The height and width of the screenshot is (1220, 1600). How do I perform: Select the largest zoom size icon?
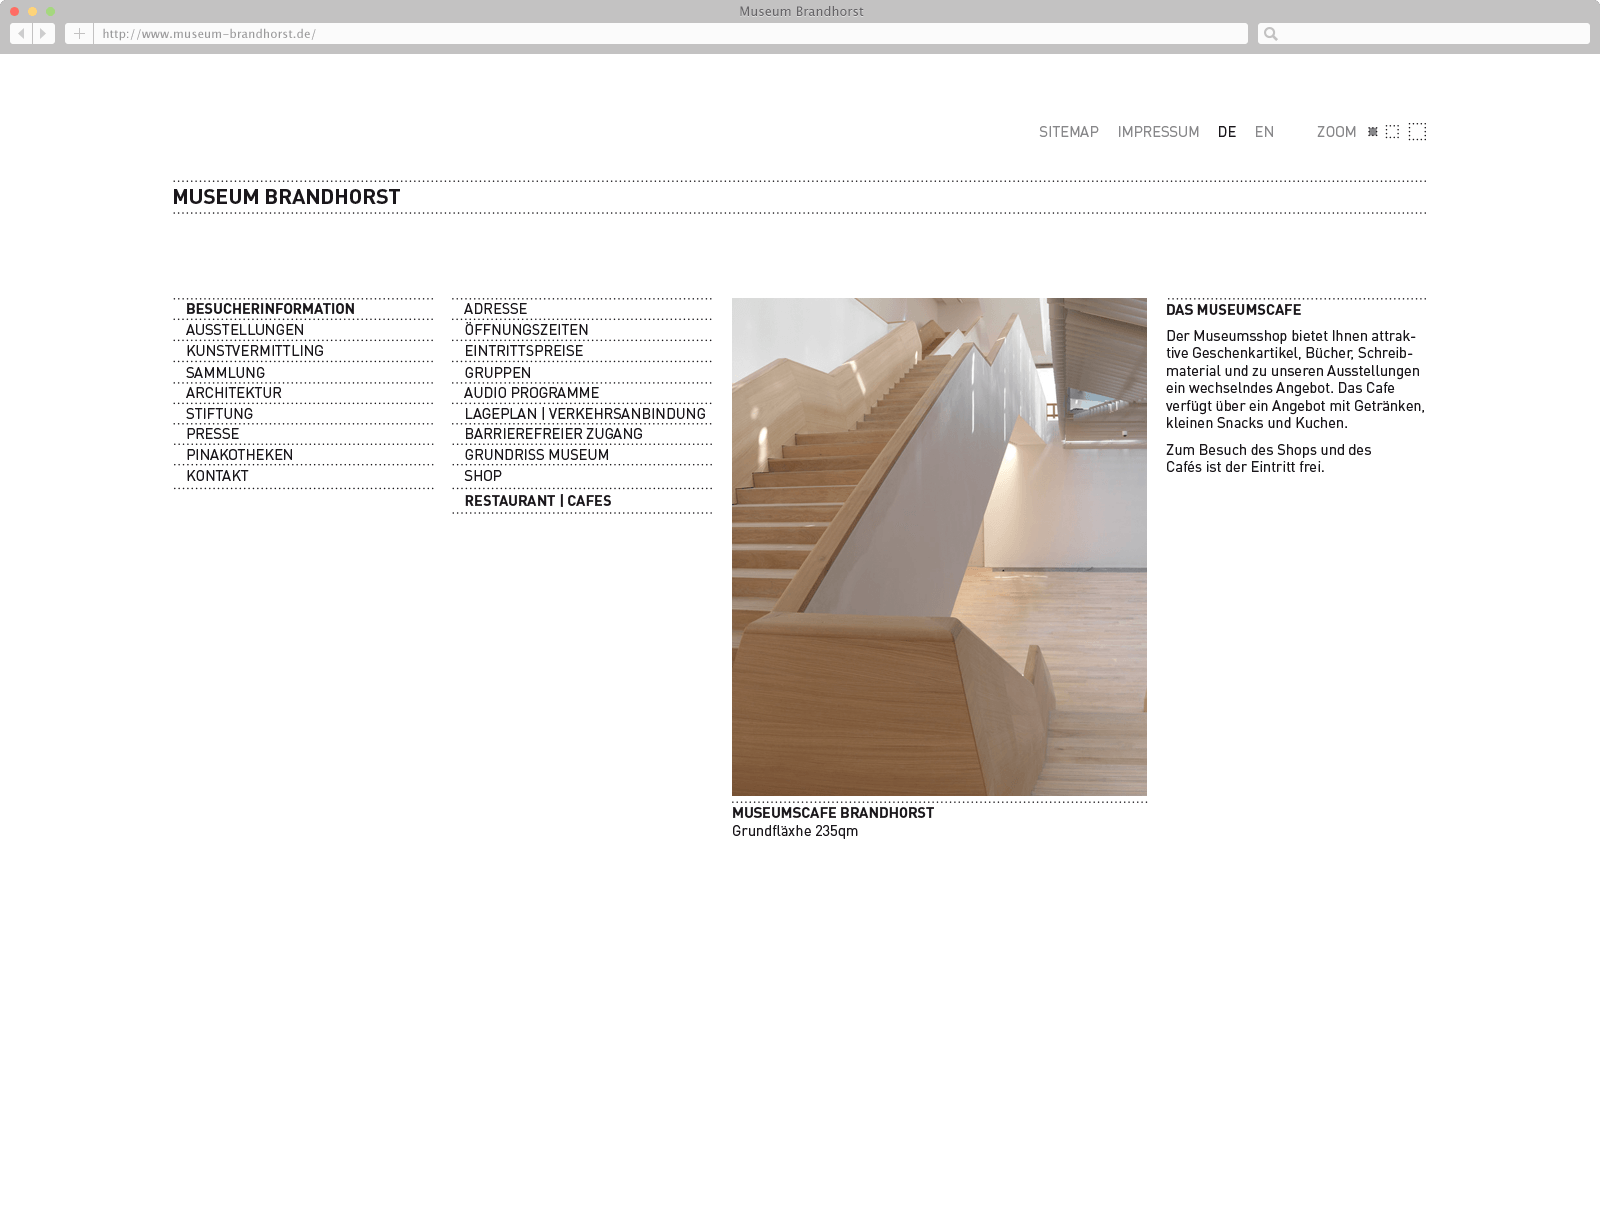(1417, 132)
